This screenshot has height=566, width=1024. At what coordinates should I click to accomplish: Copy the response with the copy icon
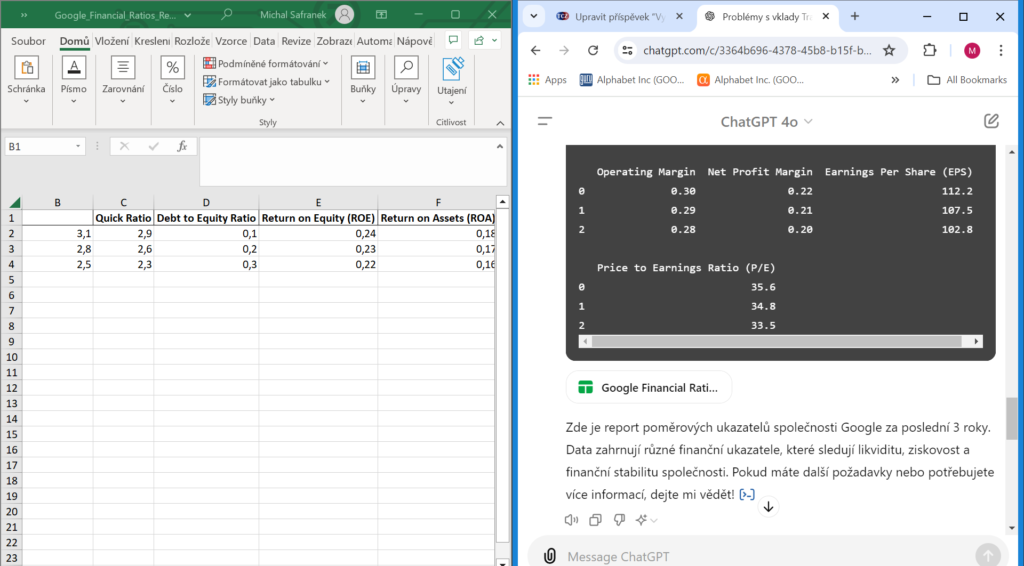pos(595,520)
